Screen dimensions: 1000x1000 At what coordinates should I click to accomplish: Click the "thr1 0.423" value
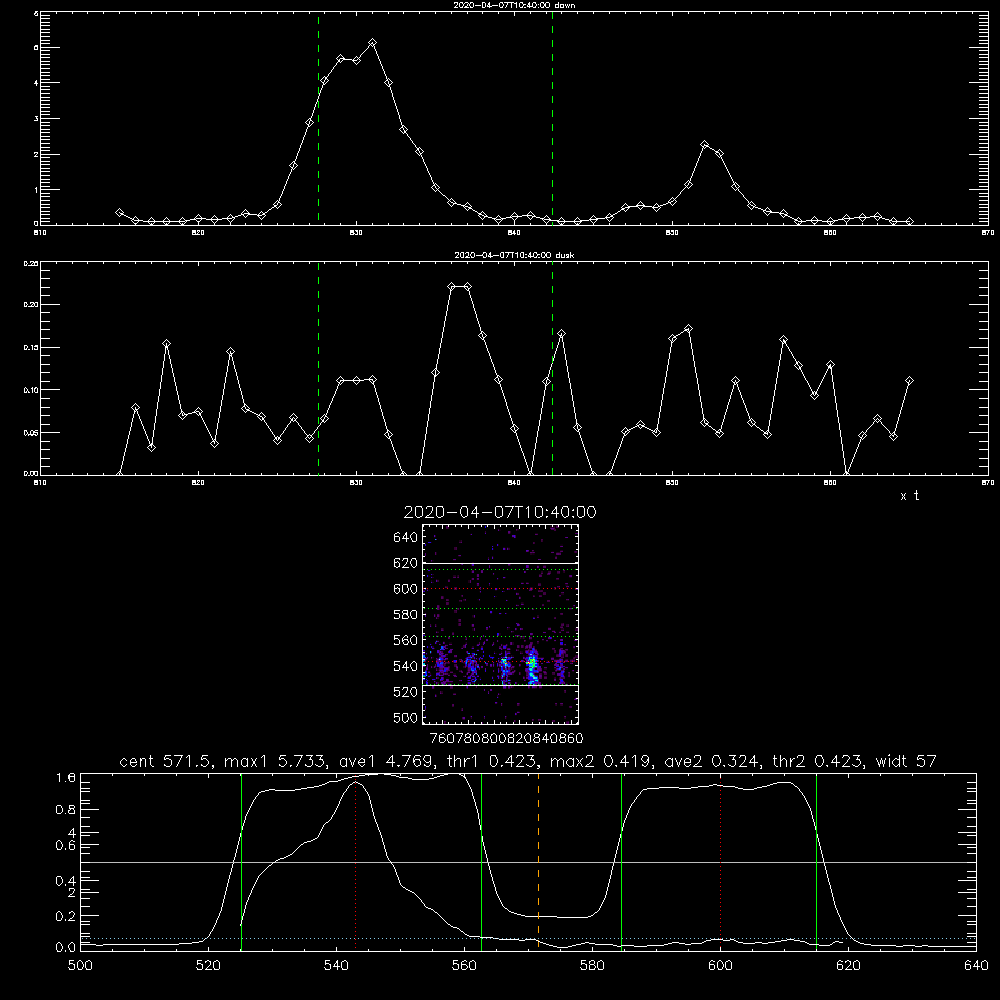[x=493, y=761]
